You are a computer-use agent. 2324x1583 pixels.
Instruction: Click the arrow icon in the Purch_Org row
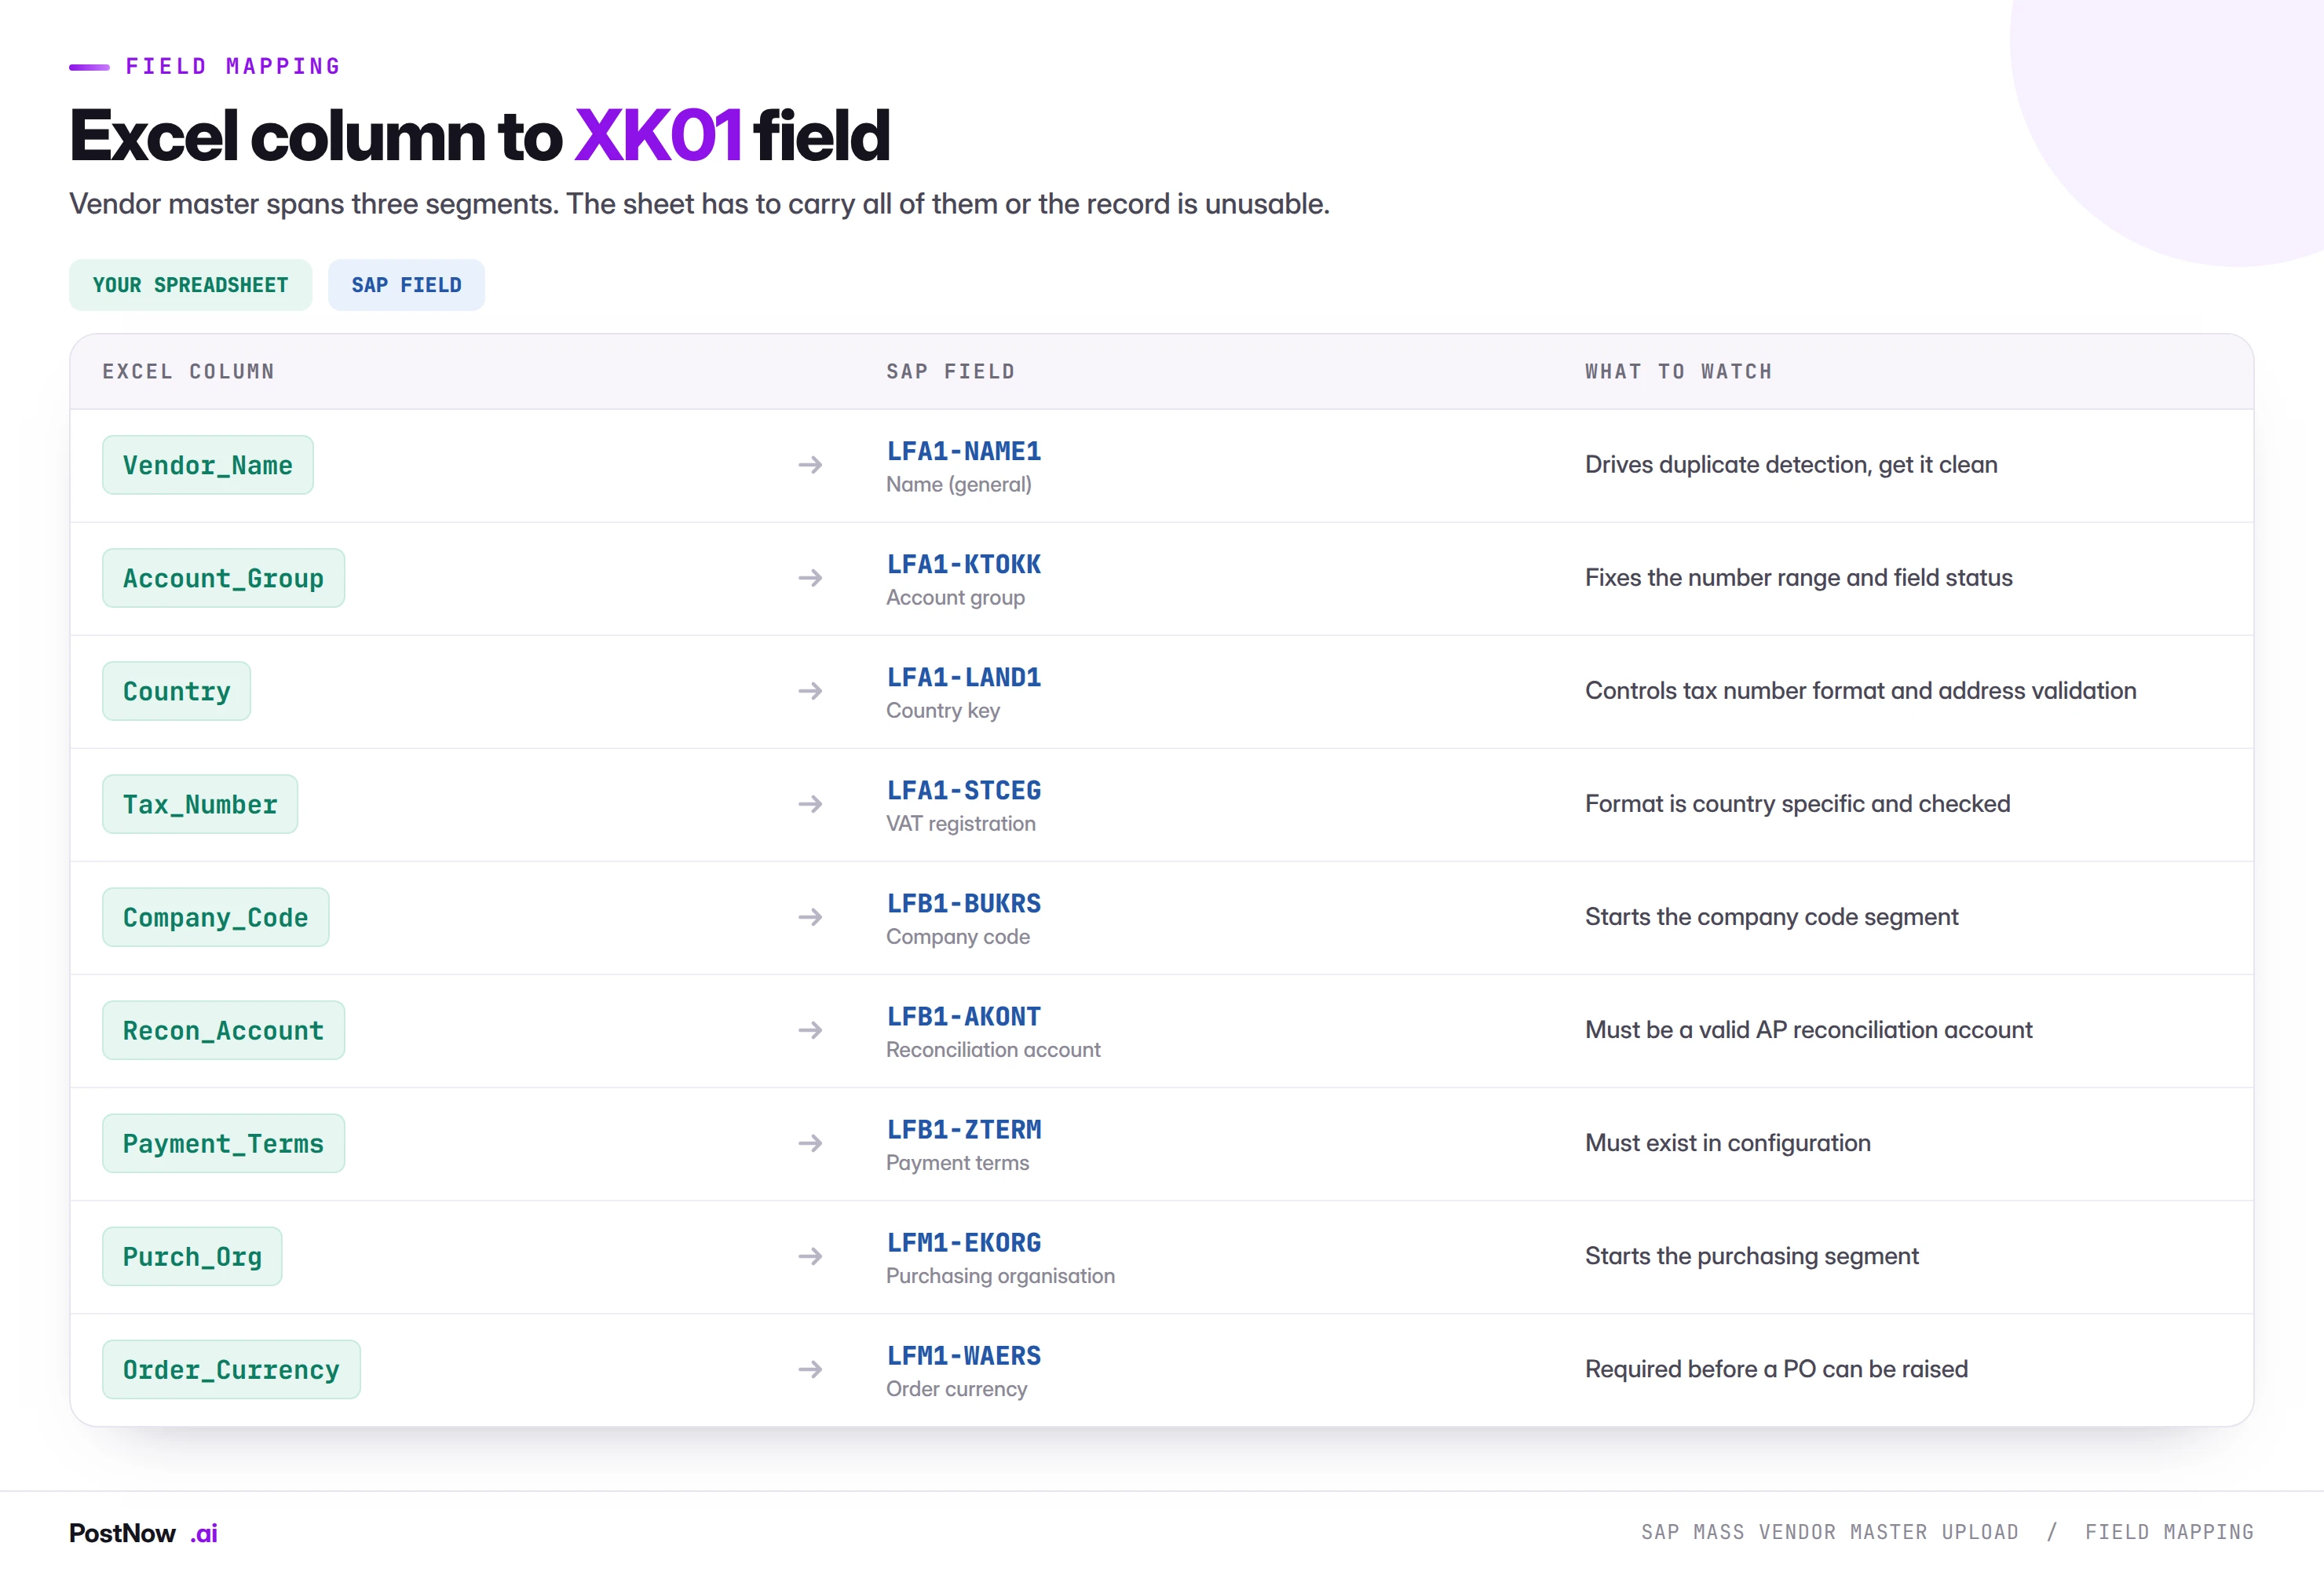click(810, 1256)
